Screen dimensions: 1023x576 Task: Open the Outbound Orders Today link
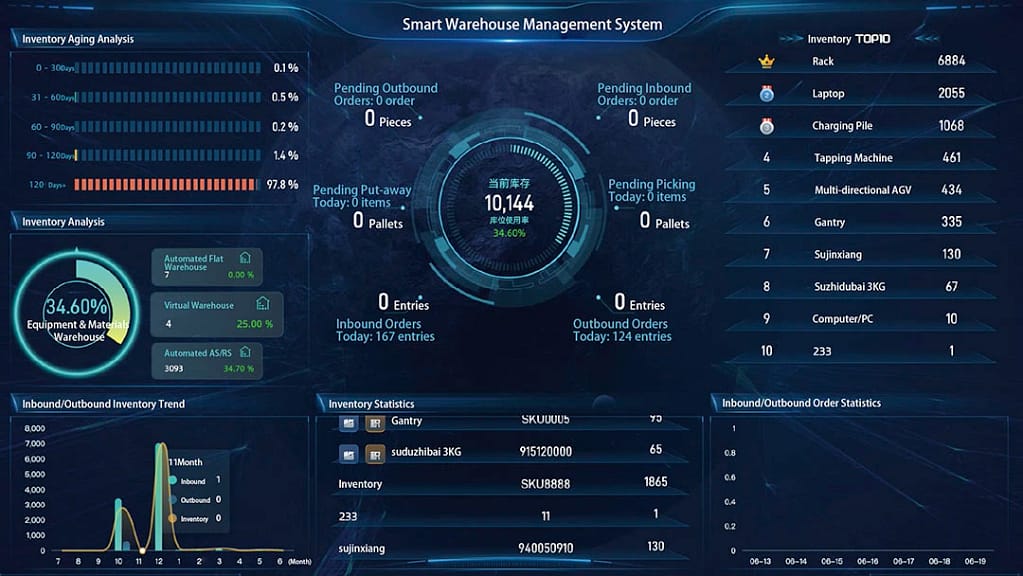(620, 330)
